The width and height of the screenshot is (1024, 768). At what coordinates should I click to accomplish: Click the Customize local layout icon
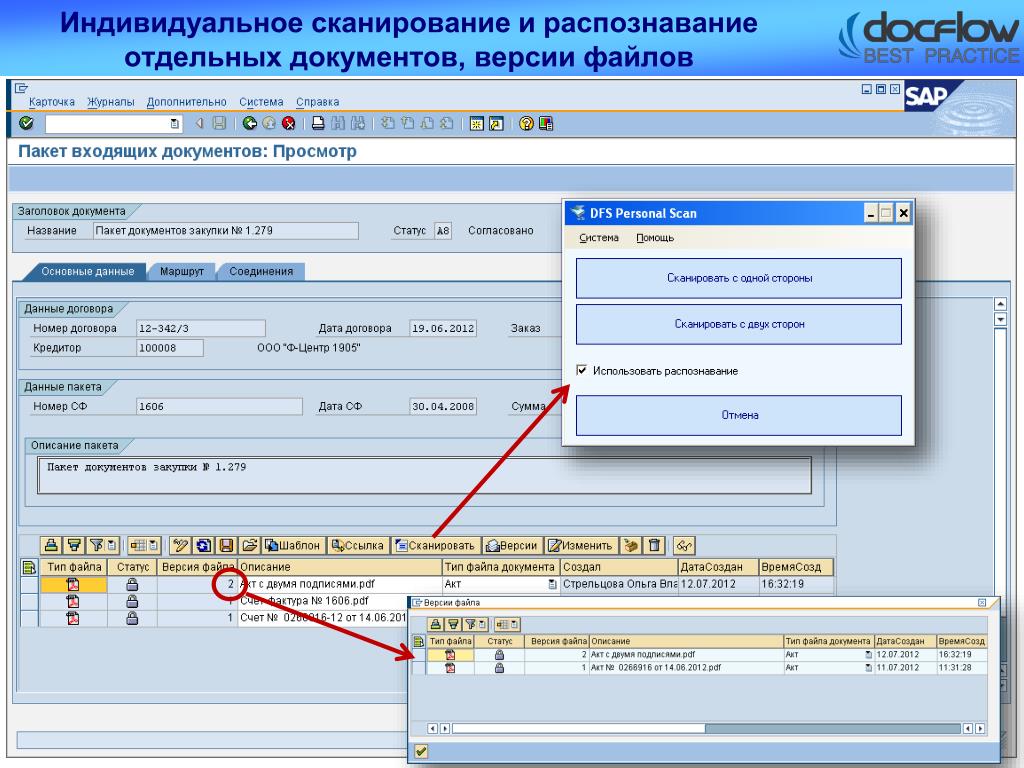pos(546,123)
